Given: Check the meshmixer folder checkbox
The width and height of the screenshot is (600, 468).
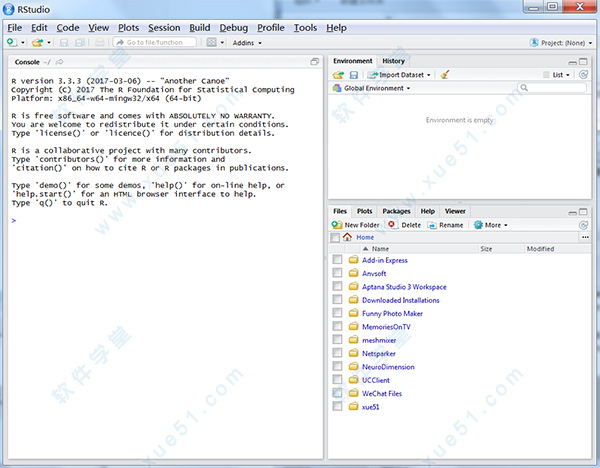Looking at the screenshot, I should pos(337,340).
